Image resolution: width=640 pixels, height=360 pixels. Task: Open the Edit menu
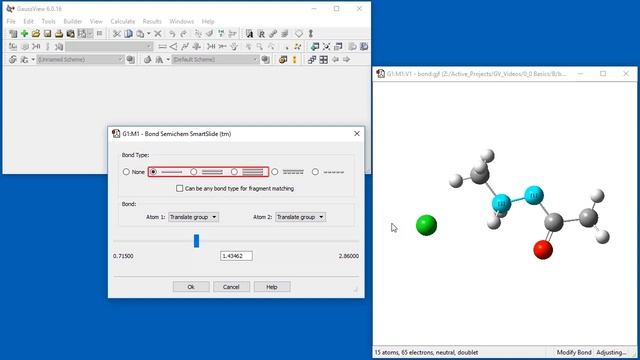(x=28, y=21)
